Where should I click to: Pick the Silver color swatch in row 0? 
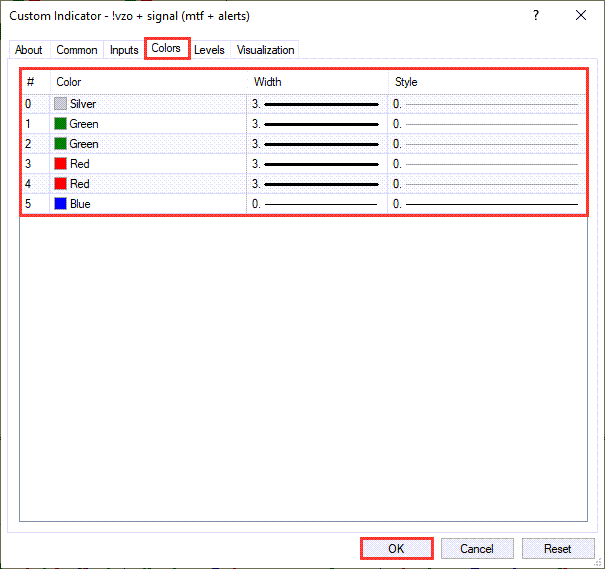[x=60, y=103]
